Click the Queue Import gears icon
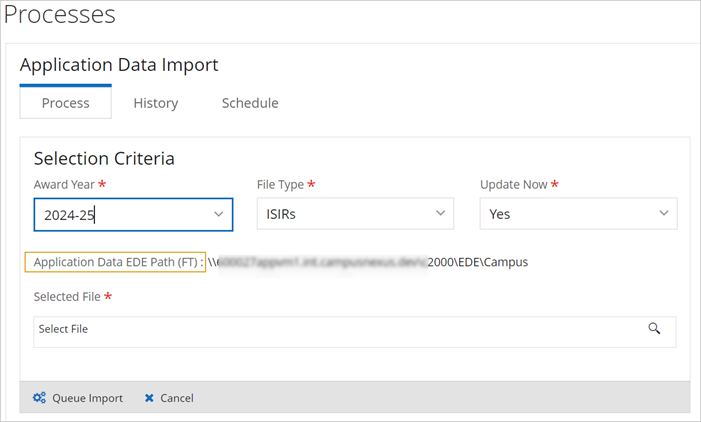 click(39, 397)
